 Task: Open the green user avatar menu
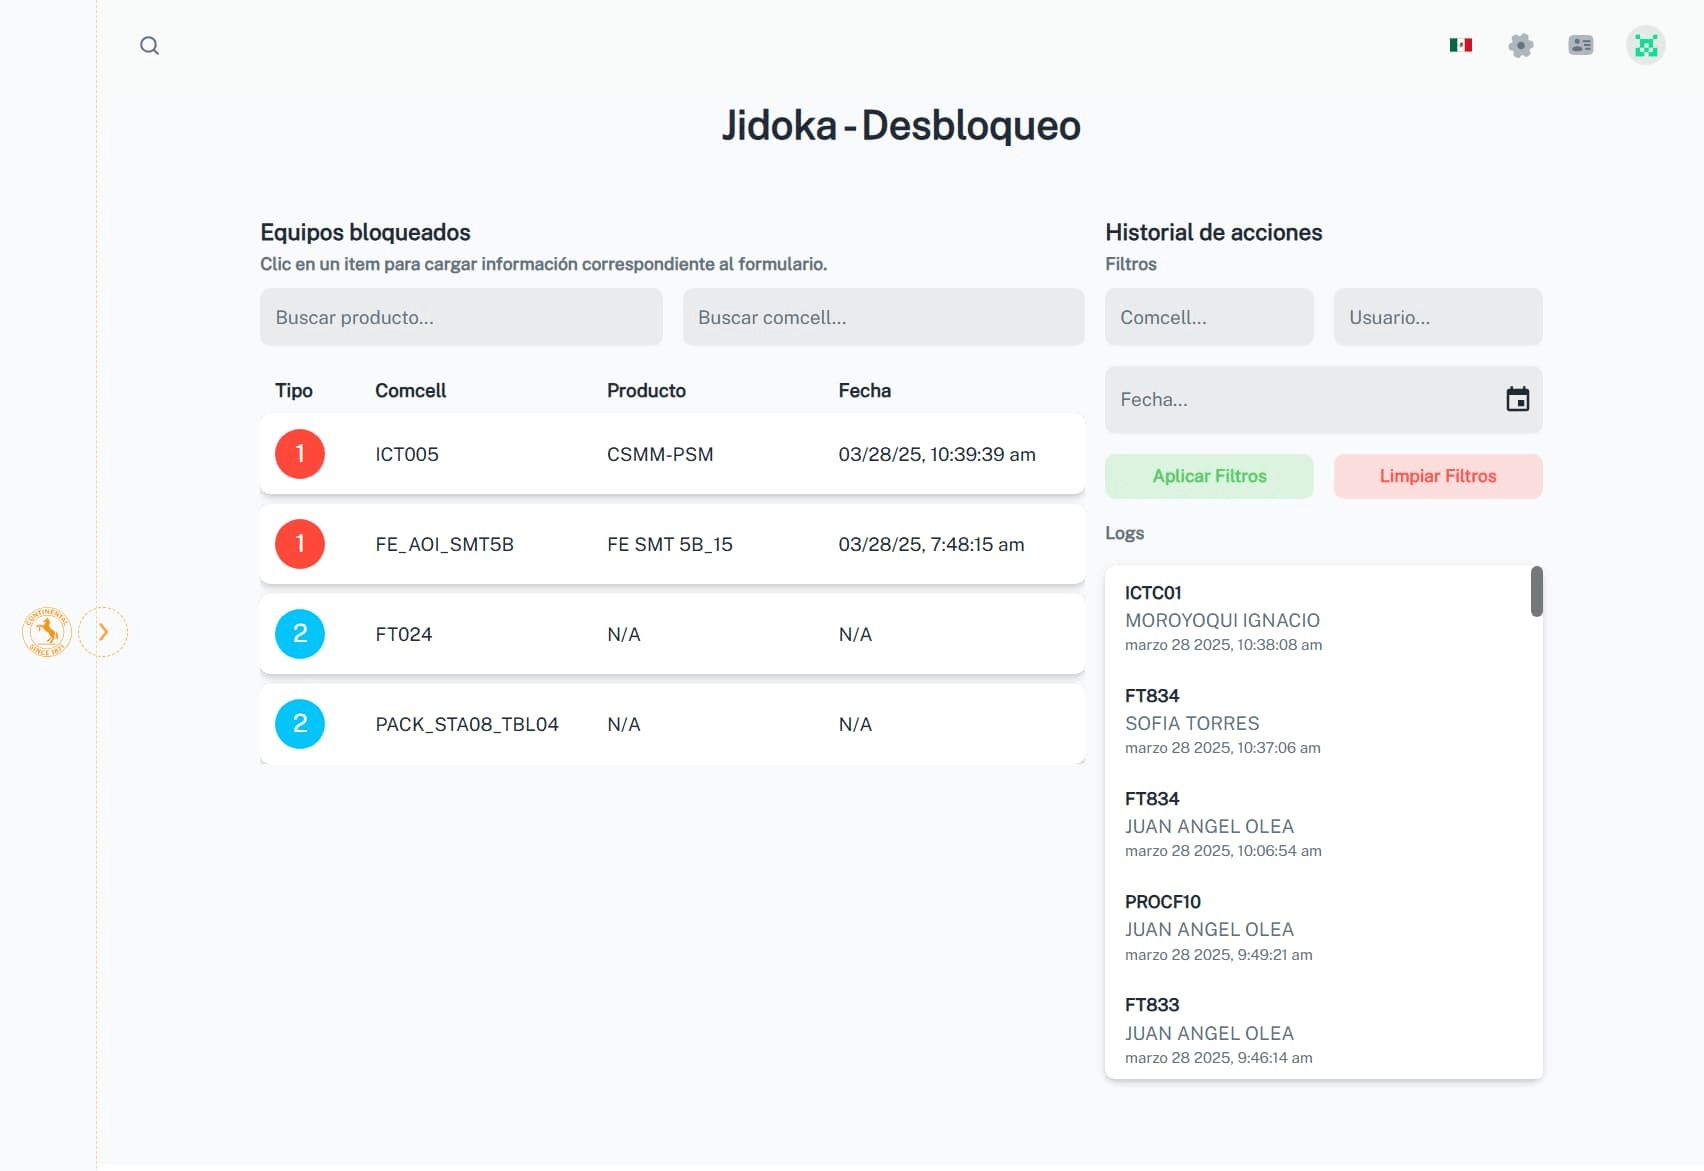click(1645, 45)
